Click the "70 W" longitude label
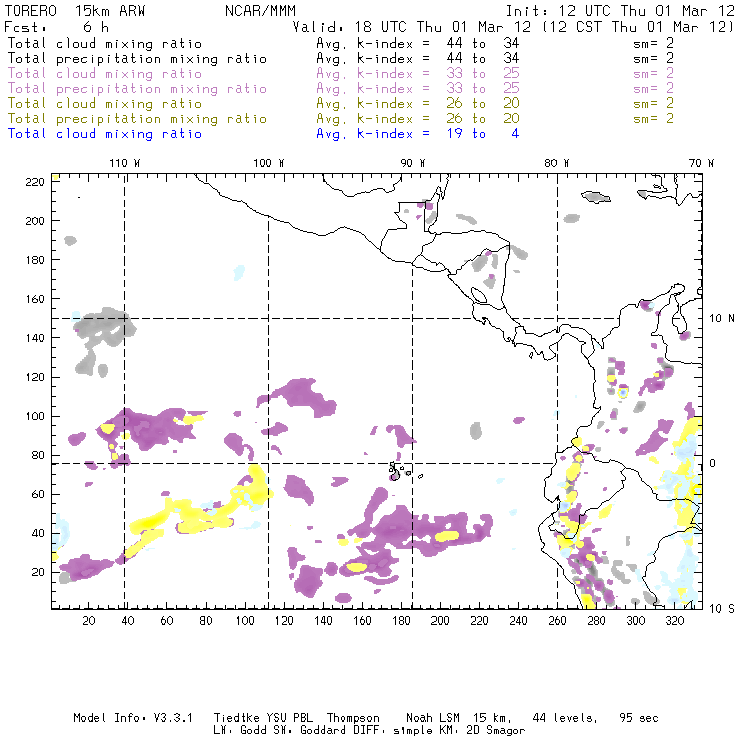Image resolution: width=740 pixels, height=740 pixels. pos(701,163)
